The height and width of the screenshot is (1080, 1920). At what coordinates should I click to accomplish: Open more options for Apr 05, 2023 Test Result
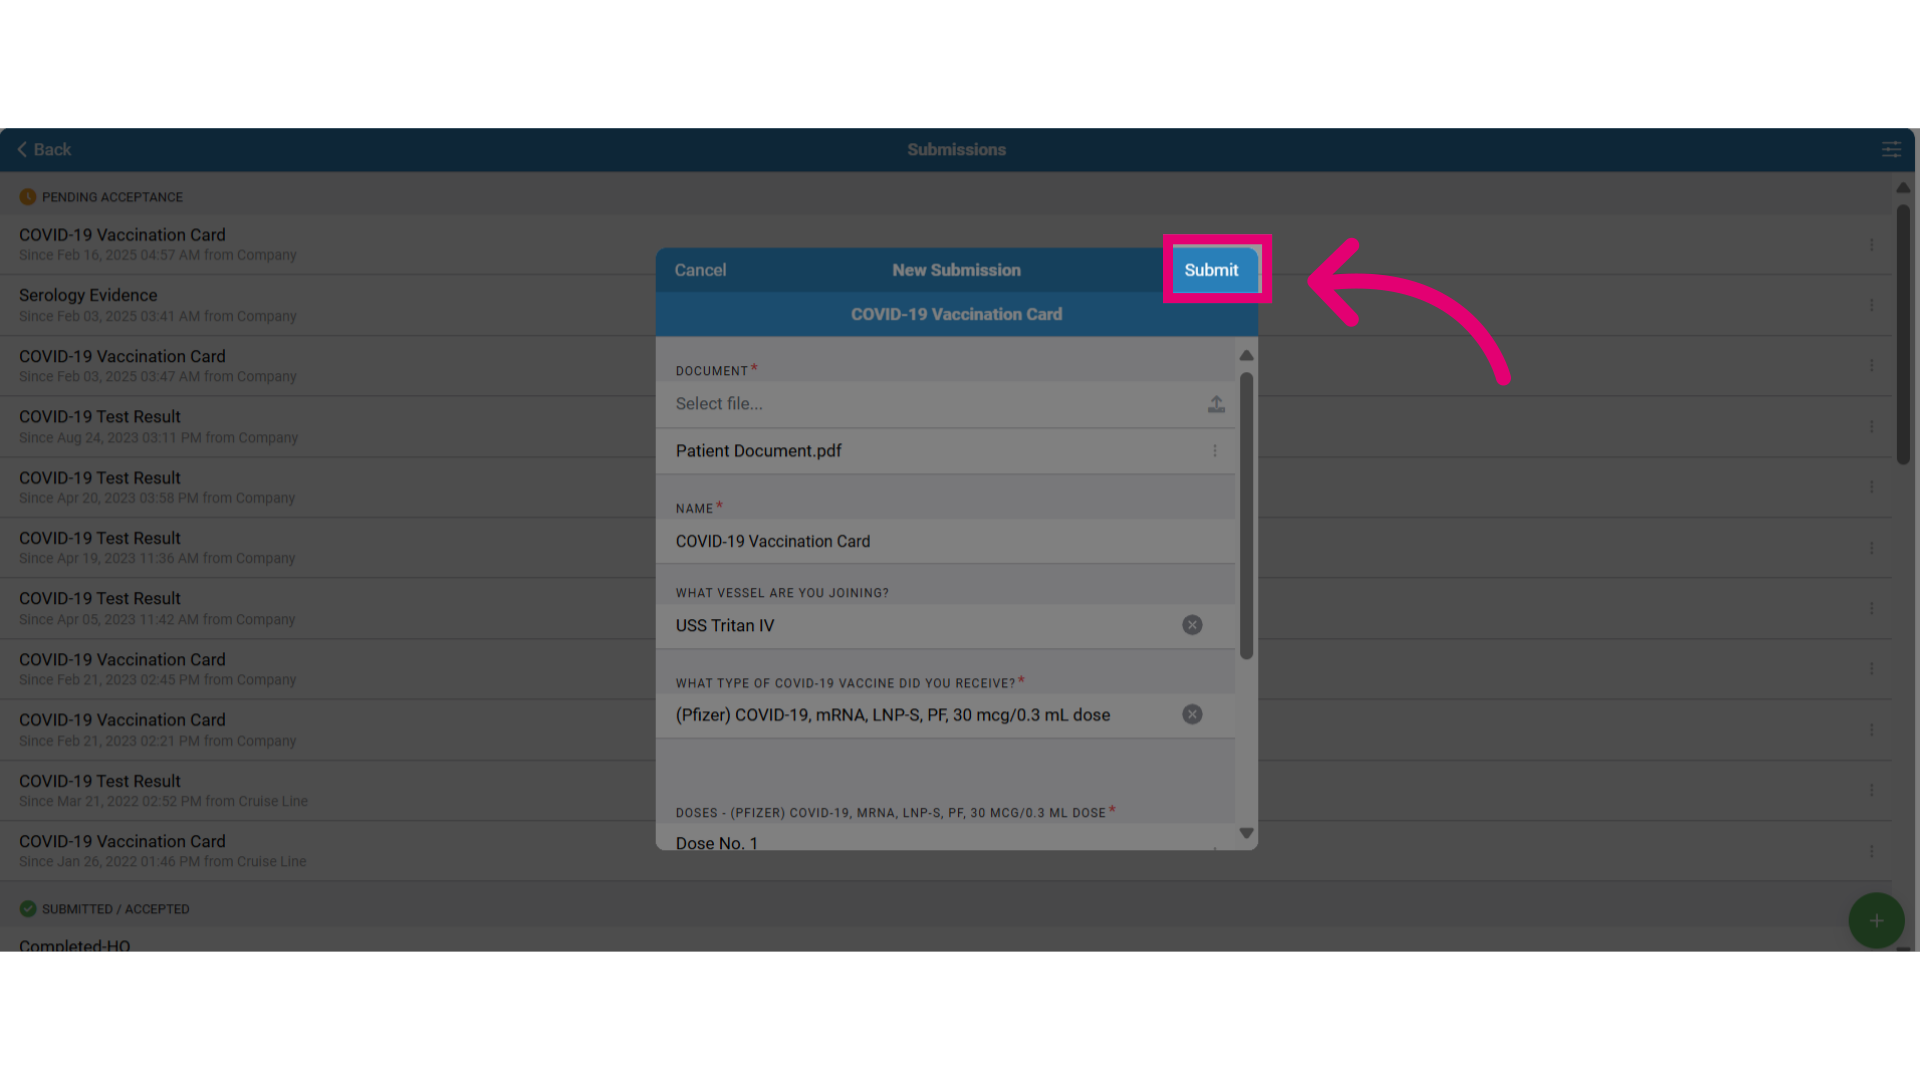click(1871, 608)
